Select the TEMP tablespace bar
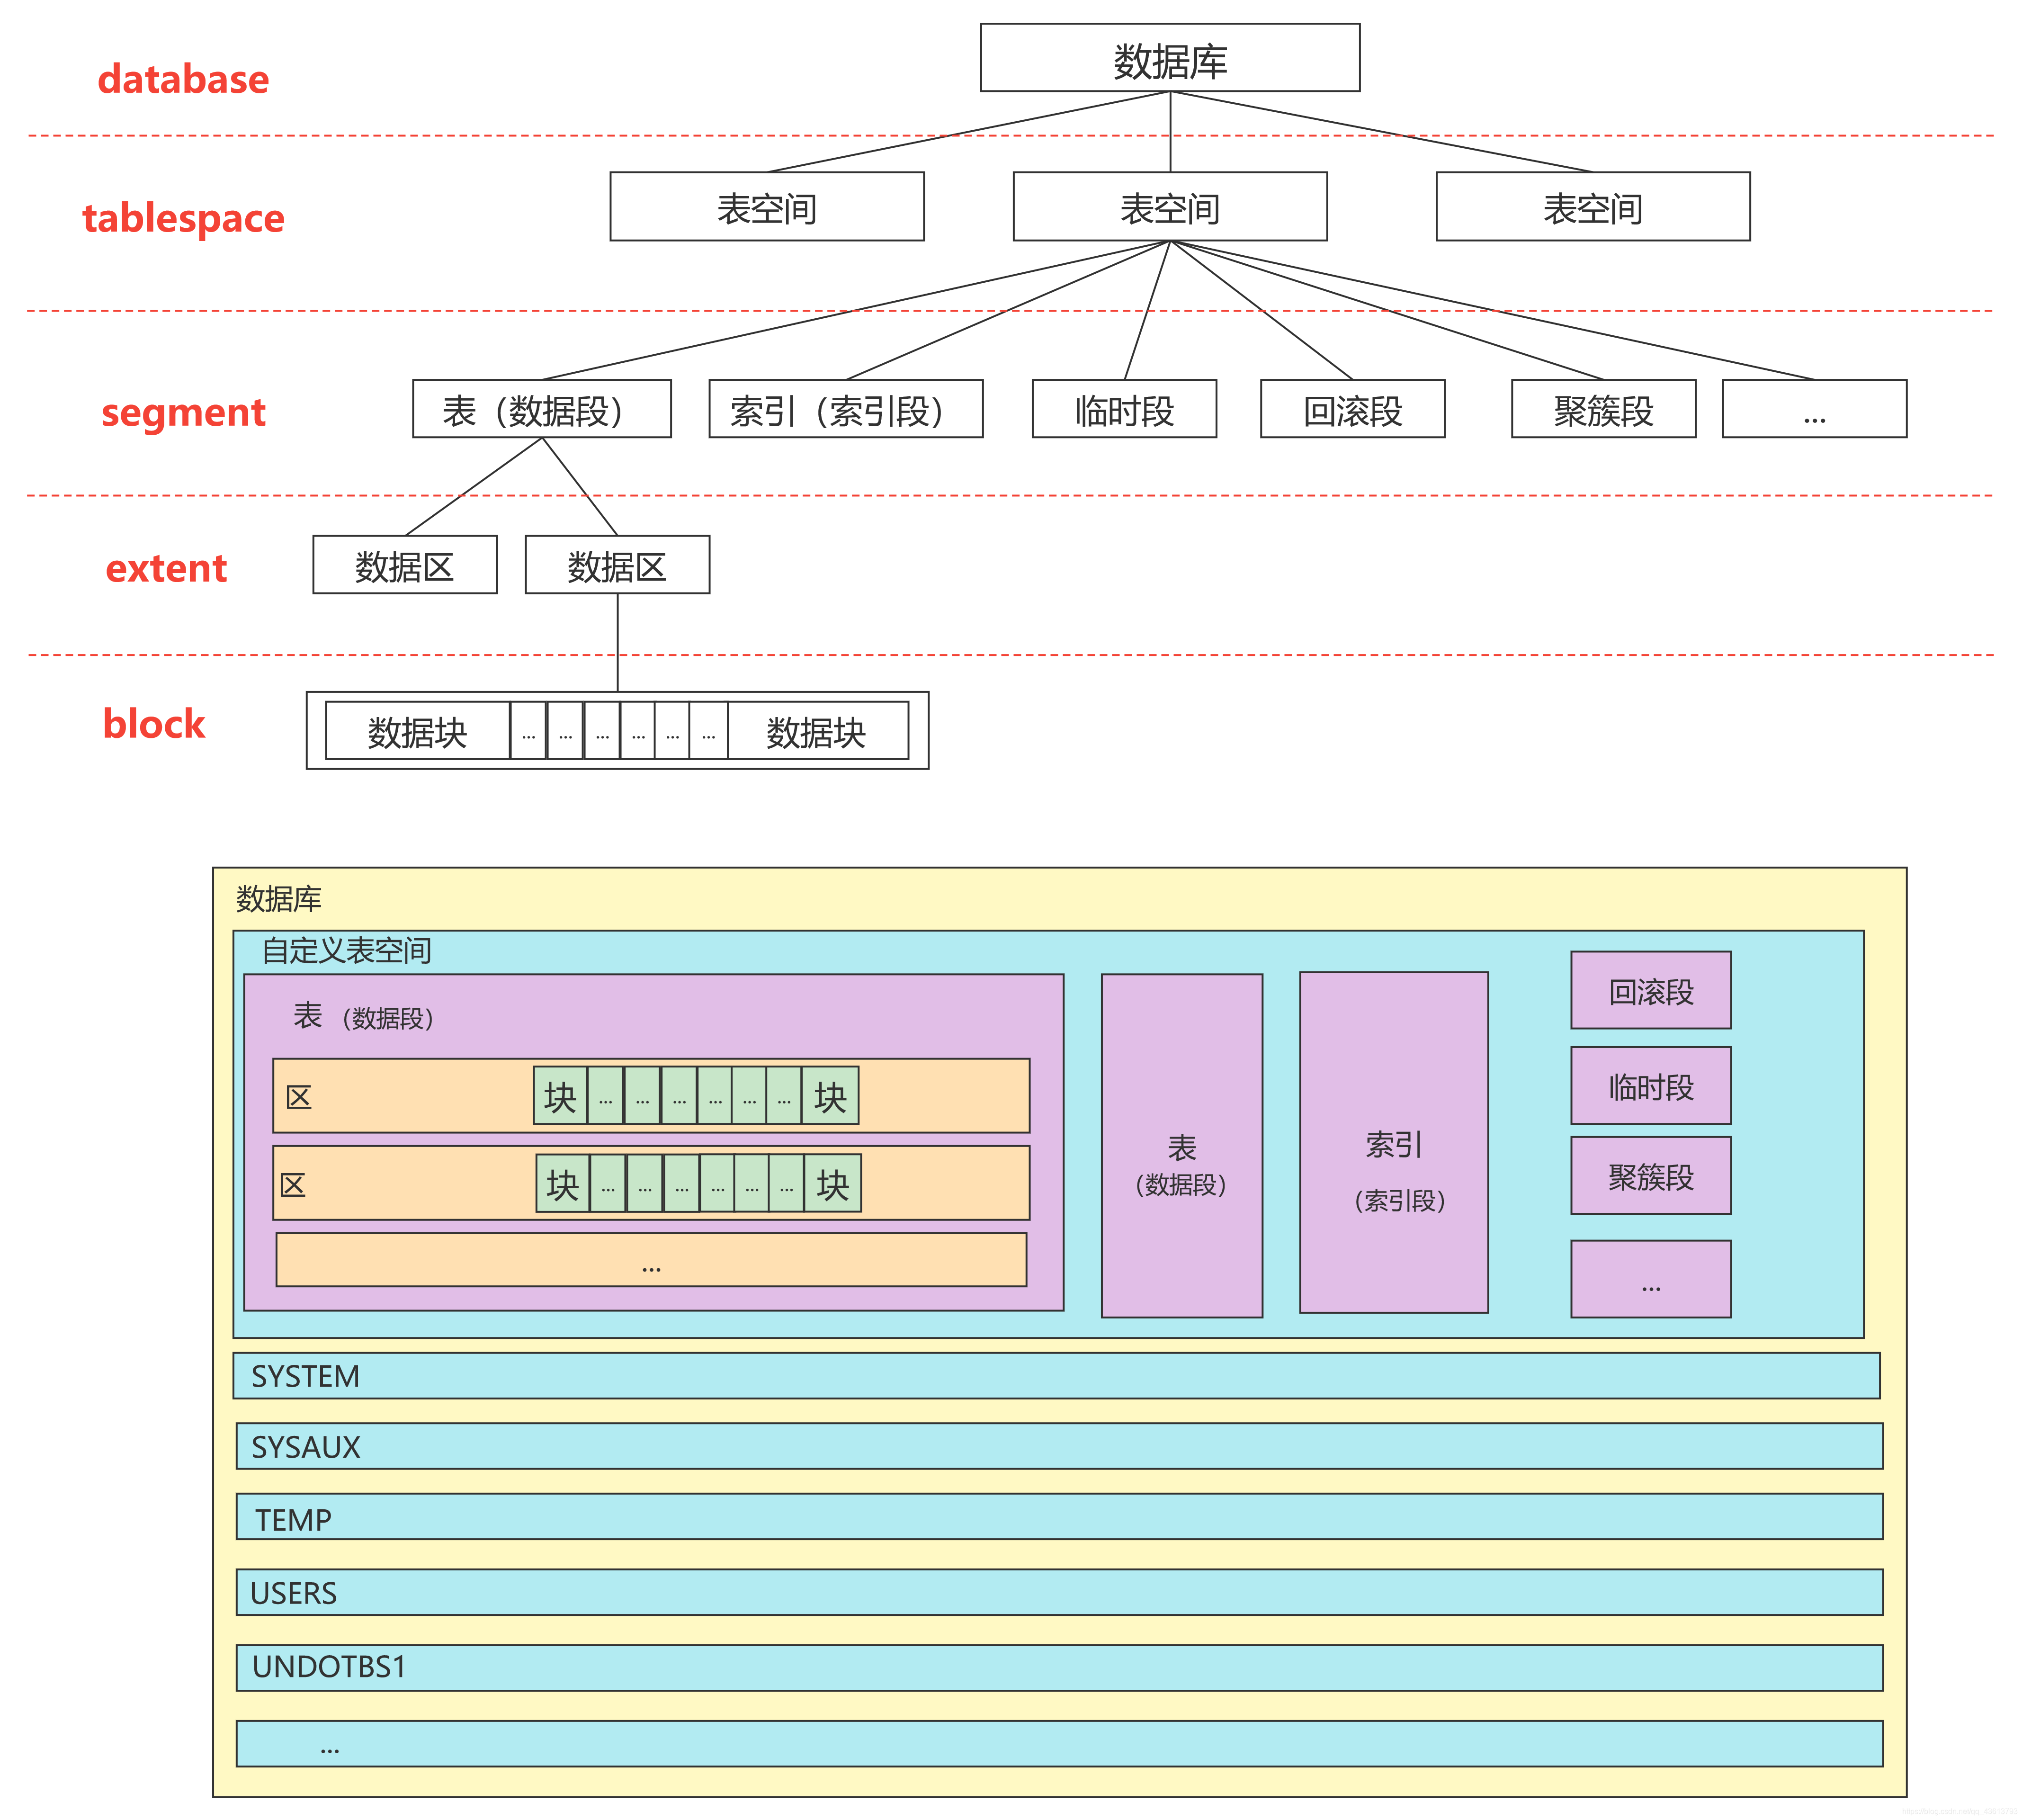 1059,1517
